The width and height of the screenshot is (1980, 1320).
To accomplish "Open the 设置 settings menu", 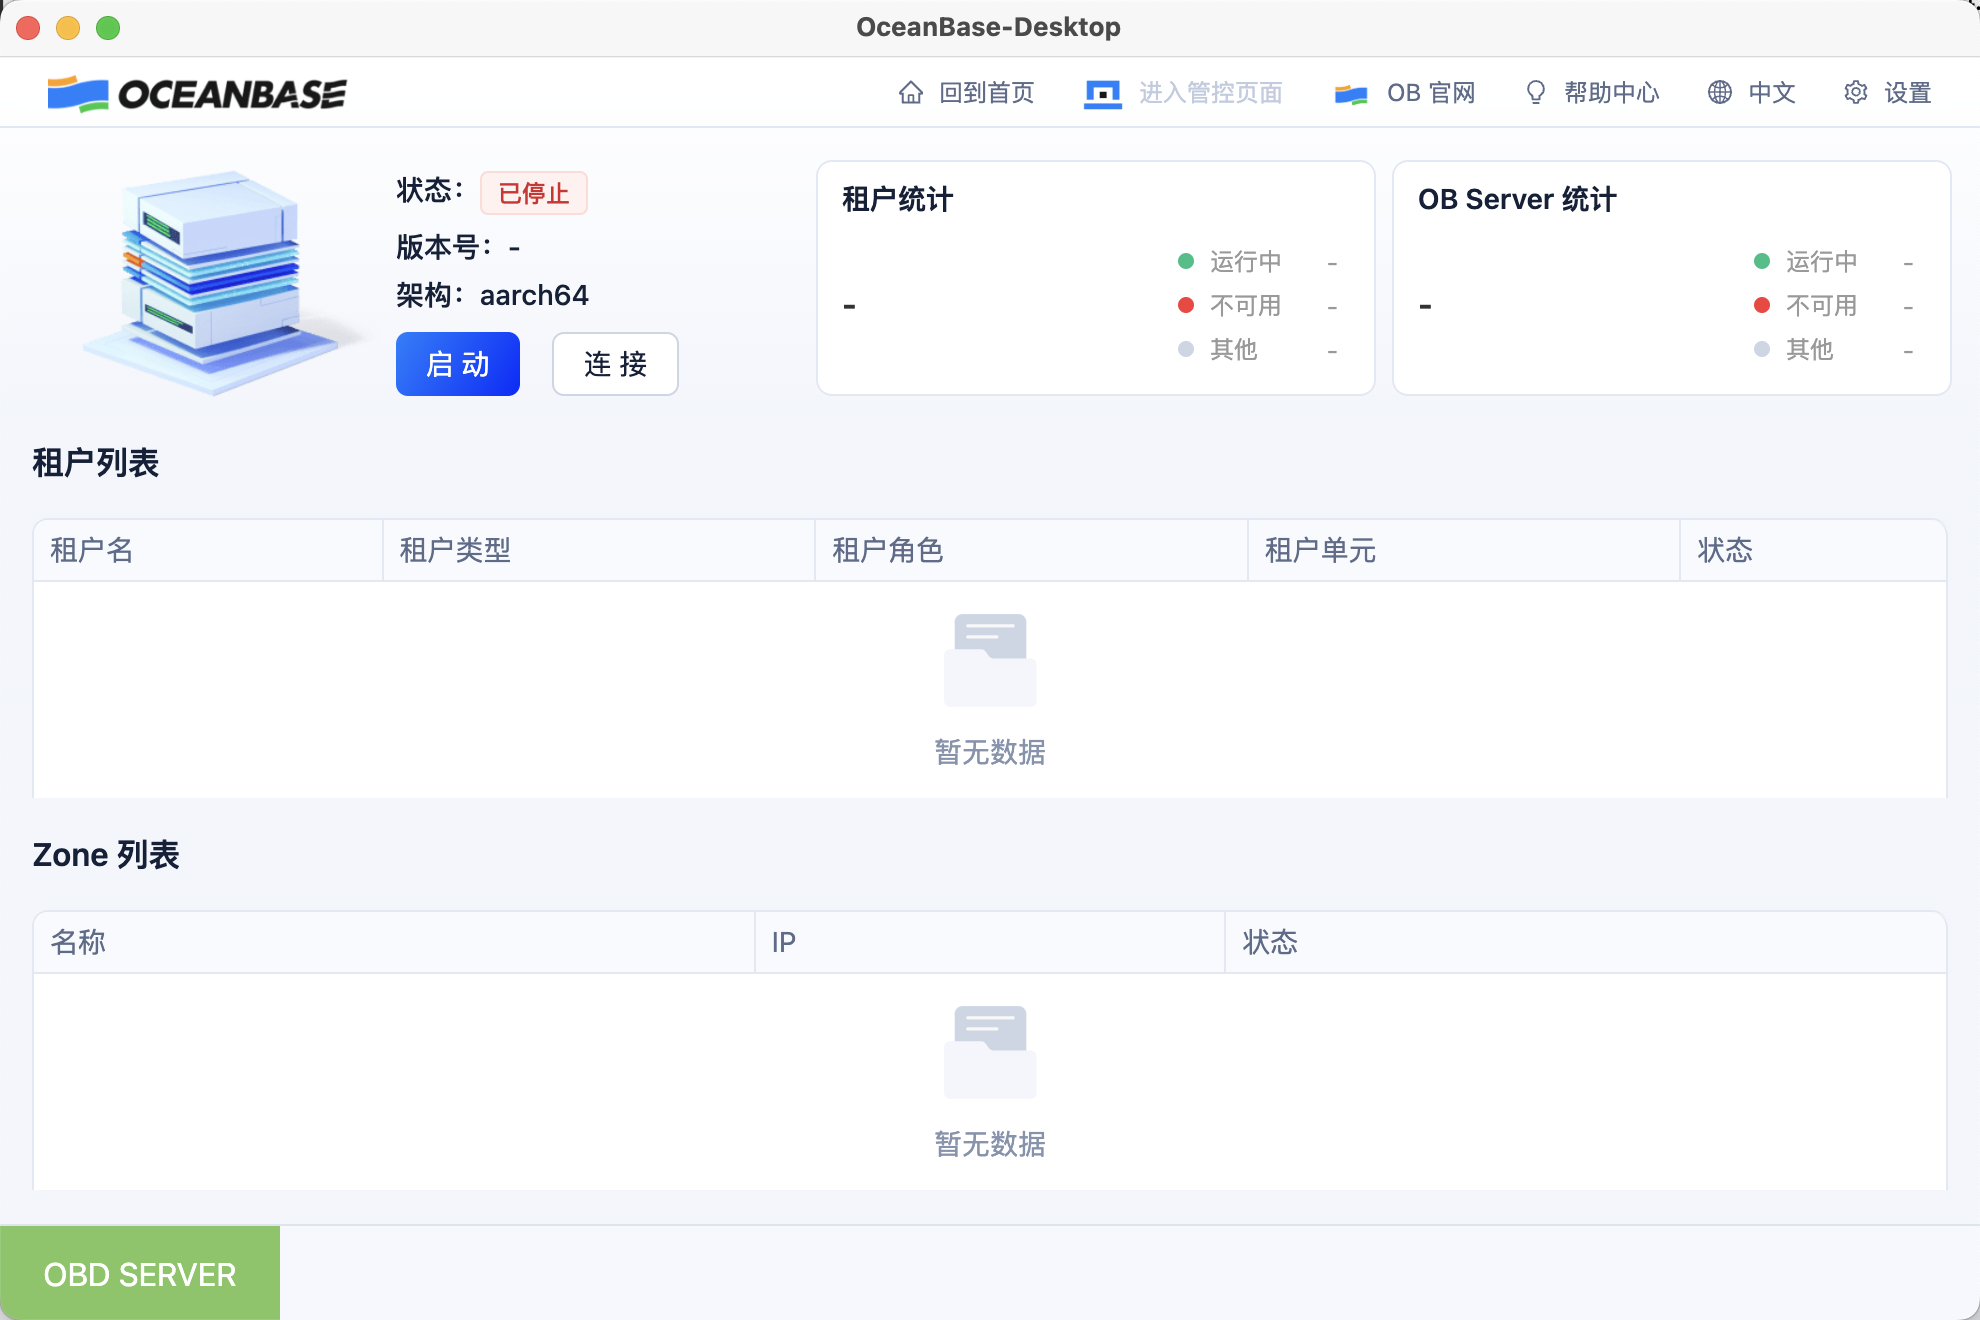I will pyautogui.click(x=1907, y=93).
